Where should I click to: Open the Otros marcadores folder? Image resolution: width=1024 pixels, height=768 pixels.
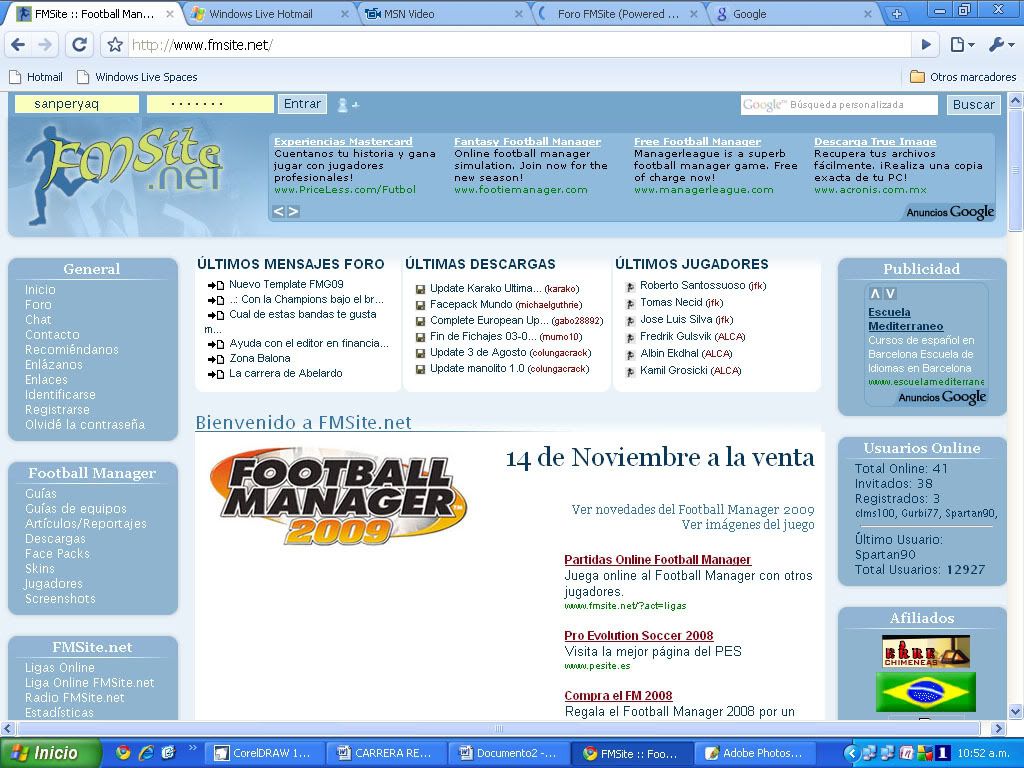tap(963, 77)
